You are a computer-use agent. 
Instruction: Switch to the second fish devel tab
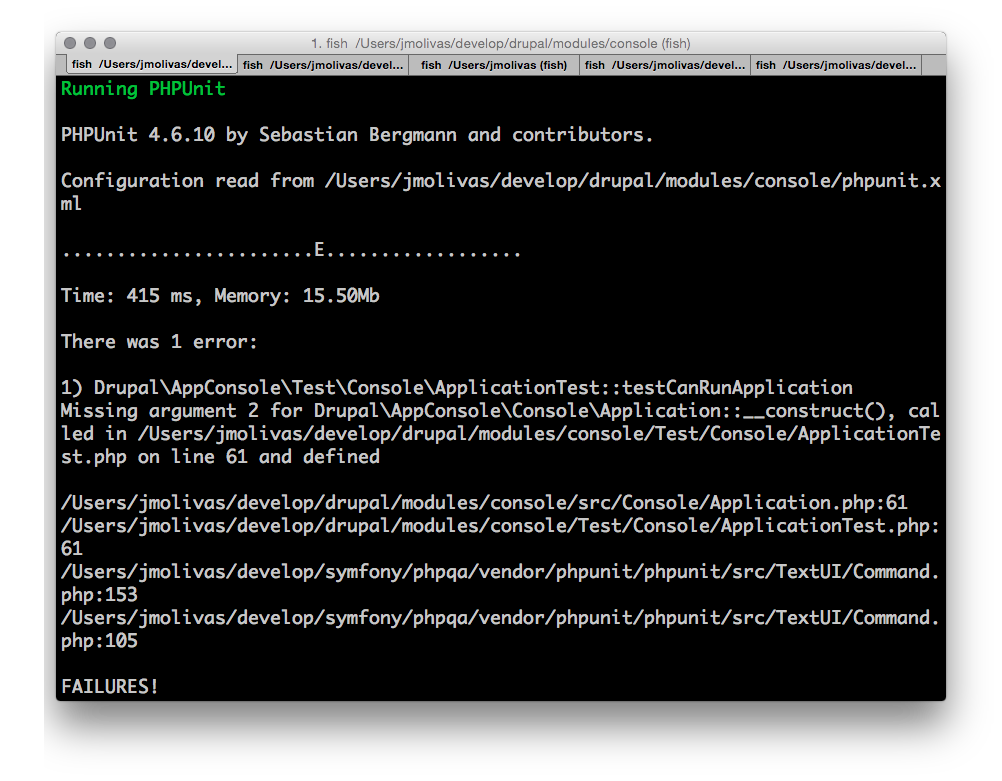click(323, 65)
